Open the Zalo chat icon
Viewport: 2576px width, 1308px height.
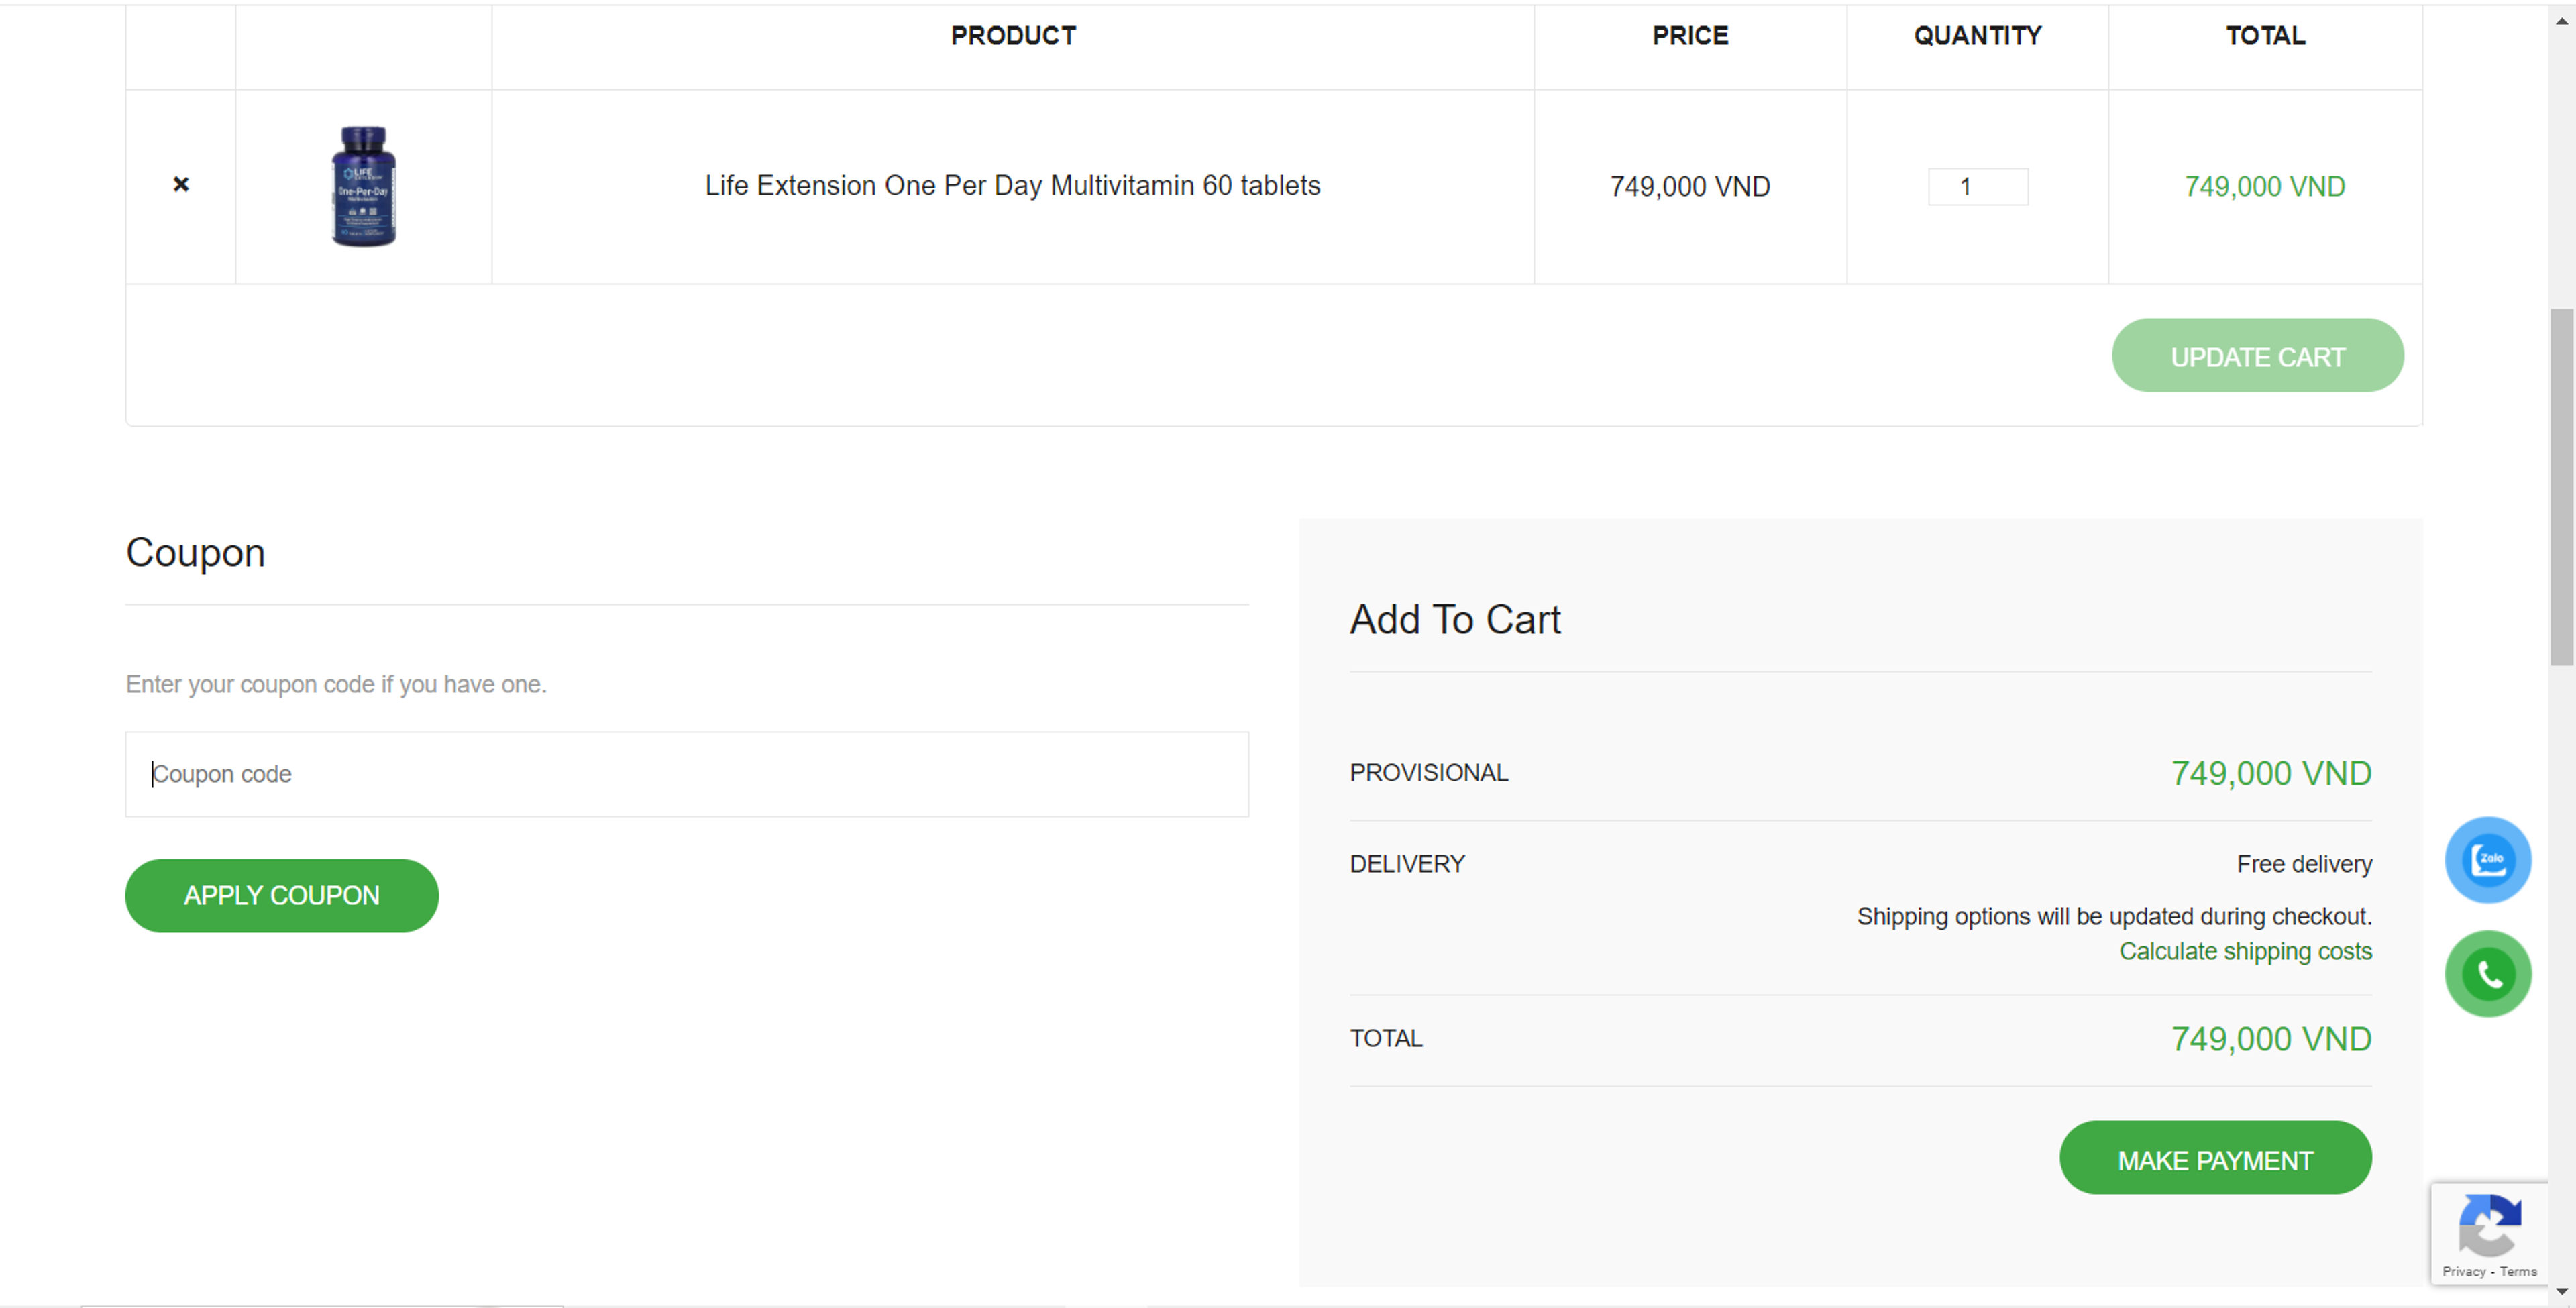click(x=2488, y=860)
